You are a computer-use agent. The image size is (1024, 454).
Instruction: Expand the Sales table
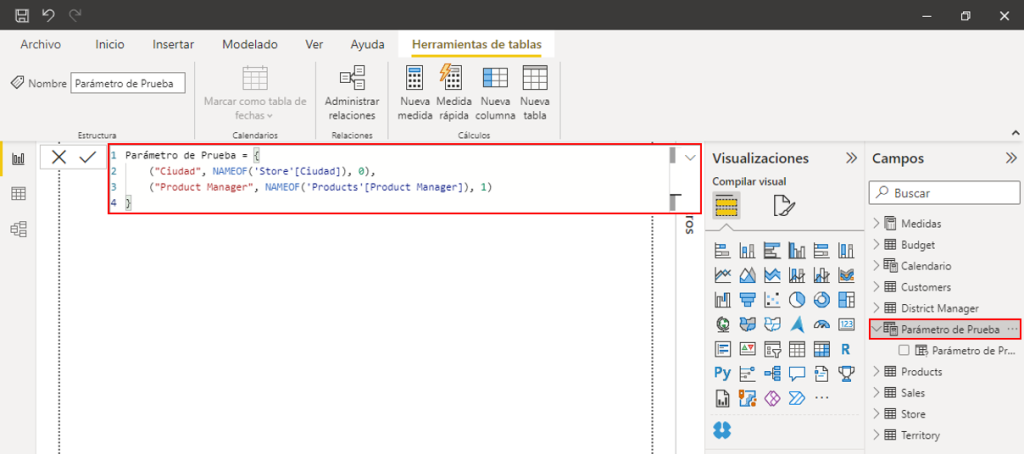pyautogui.click(x=876, y=393)
